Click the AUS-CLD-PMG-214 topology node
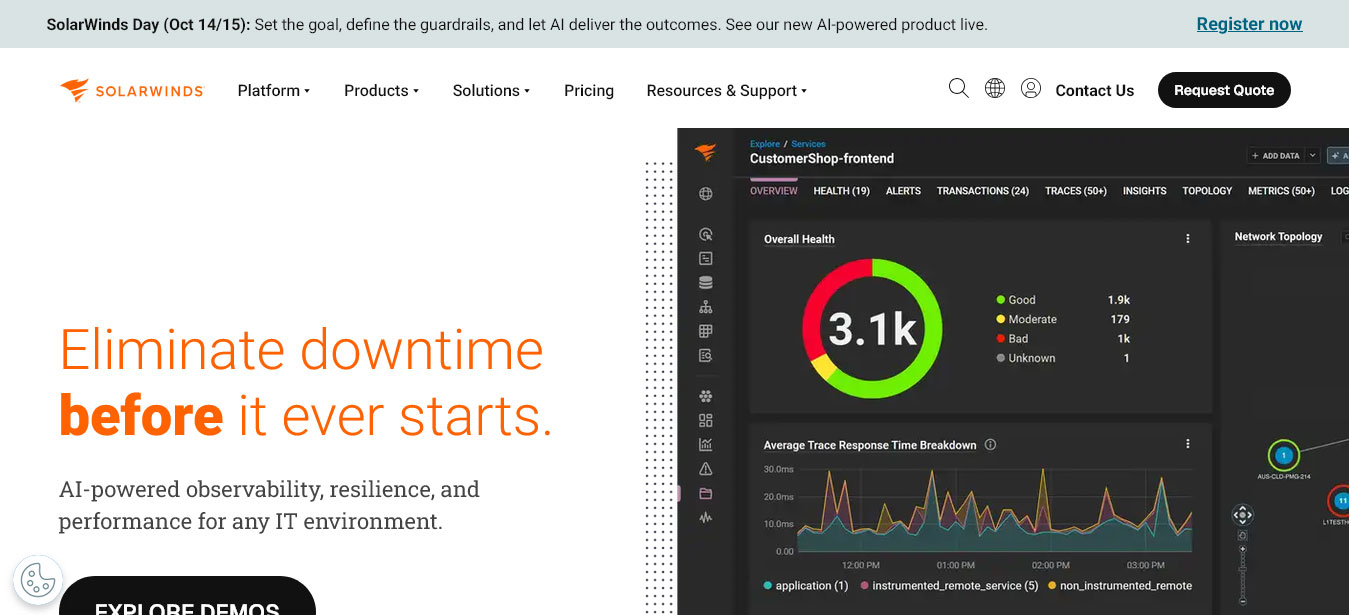 point(1284,456)
